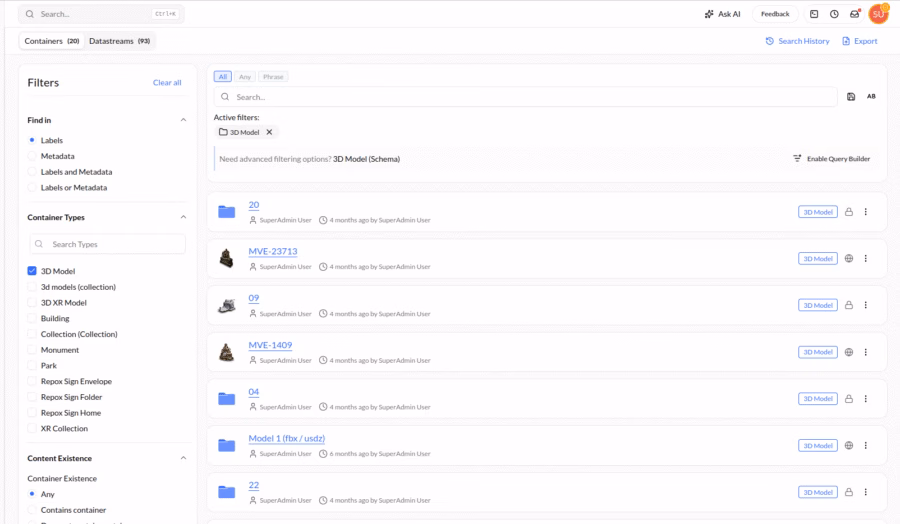
Task: Open the folder icon of container 20
Action: (227, 212)
